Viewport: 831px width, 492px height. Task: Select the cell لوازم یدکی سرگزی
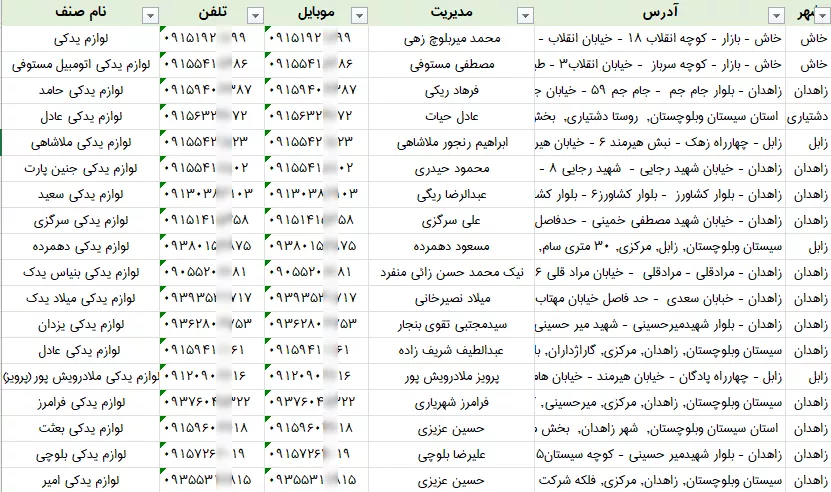(81, 221)
